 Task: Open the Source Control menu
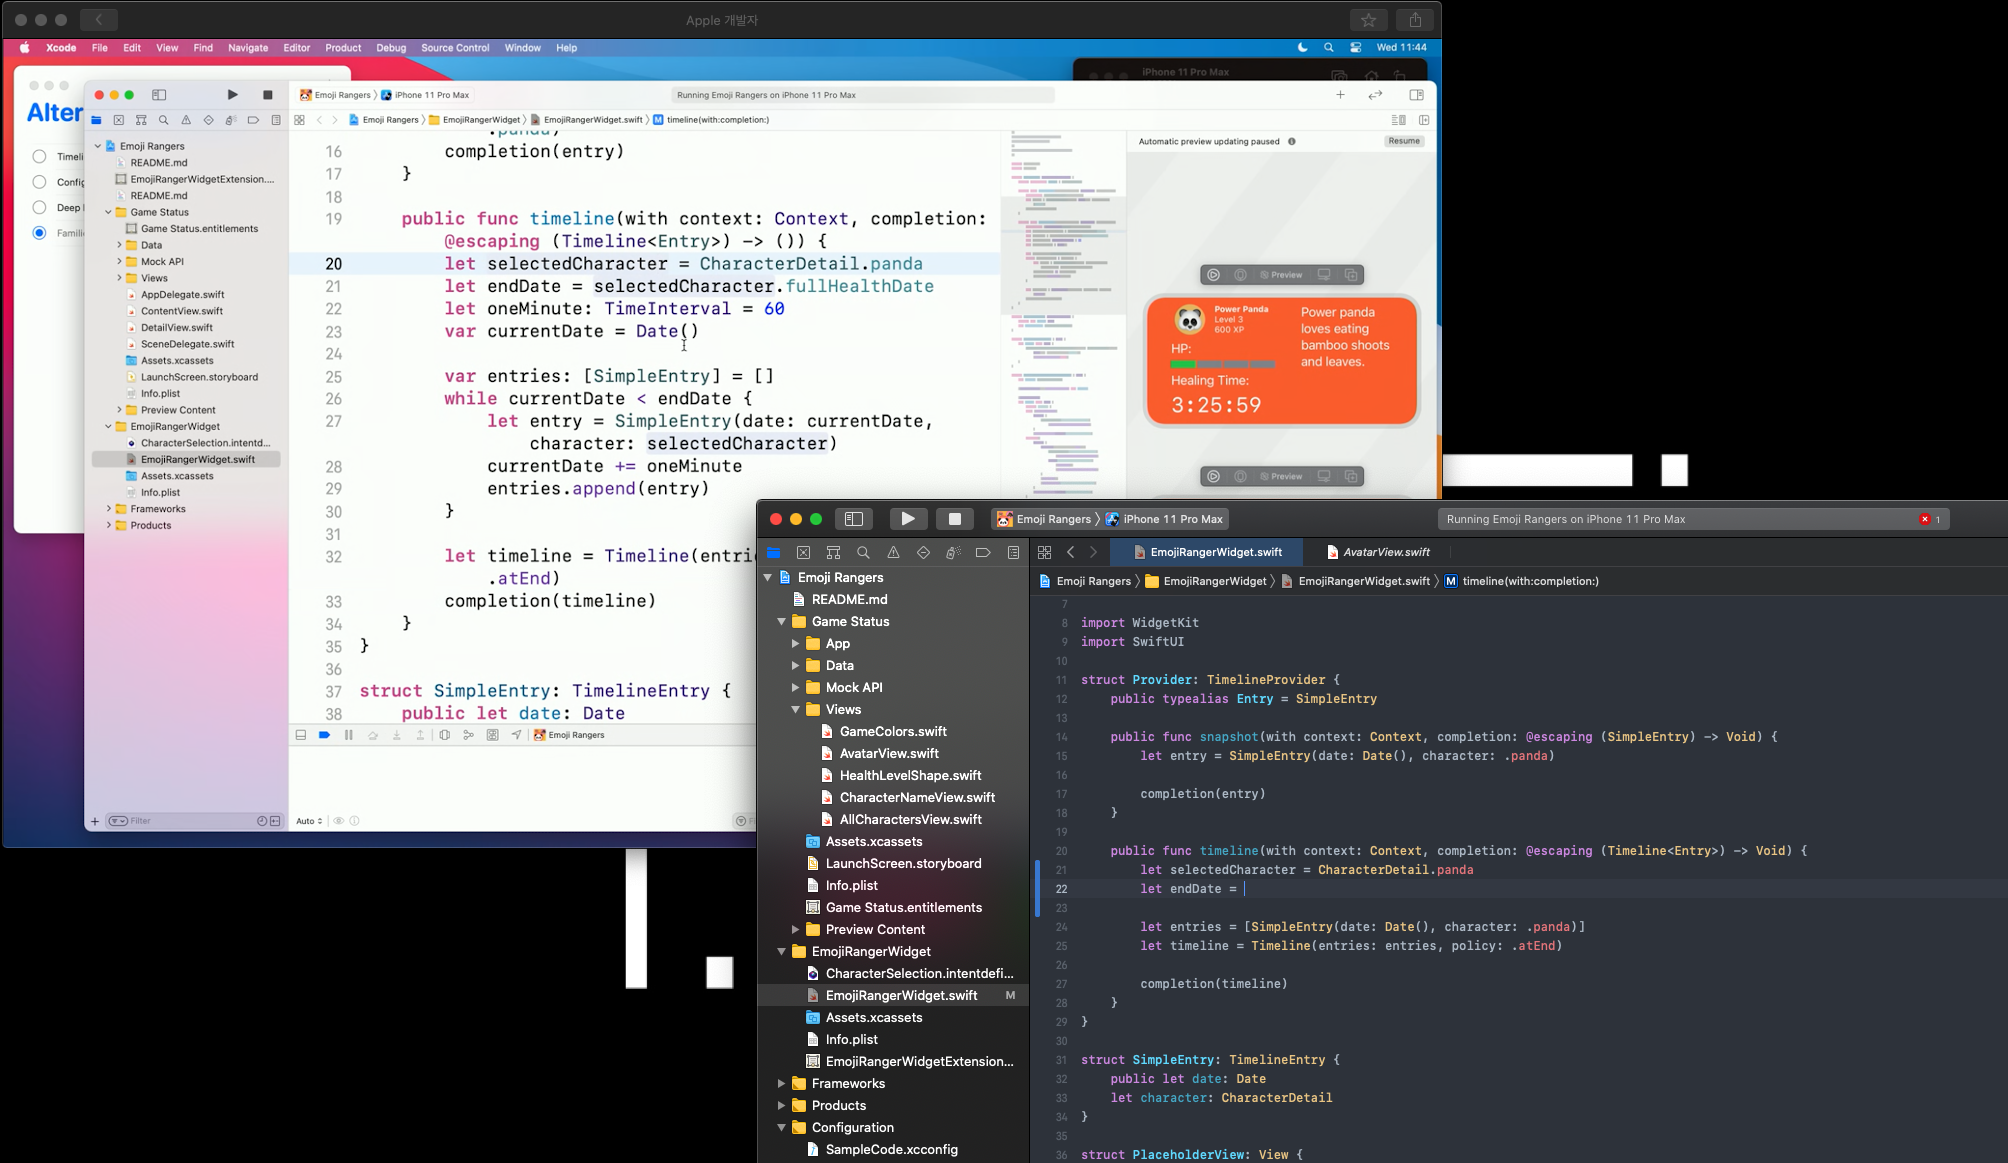point(455,47)
